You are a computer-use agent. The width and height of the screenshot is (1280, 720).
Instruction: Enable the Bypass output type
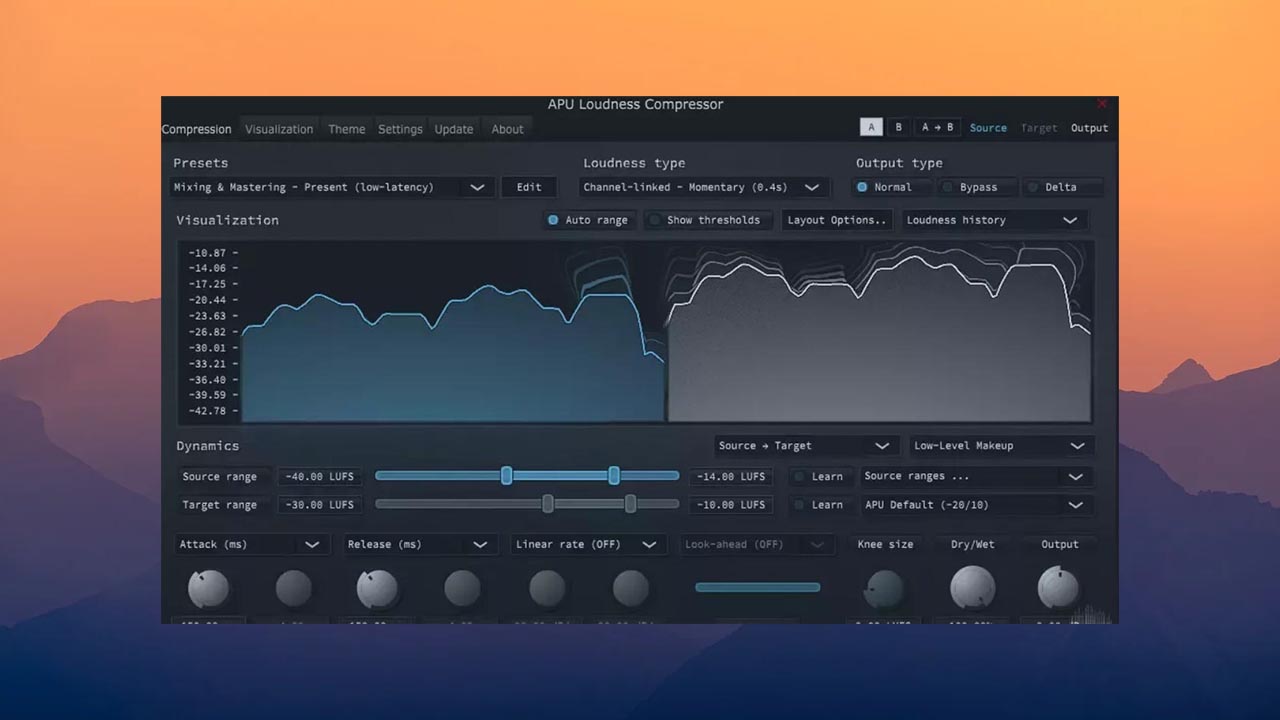pyautogui.click(x=977, y=187)
